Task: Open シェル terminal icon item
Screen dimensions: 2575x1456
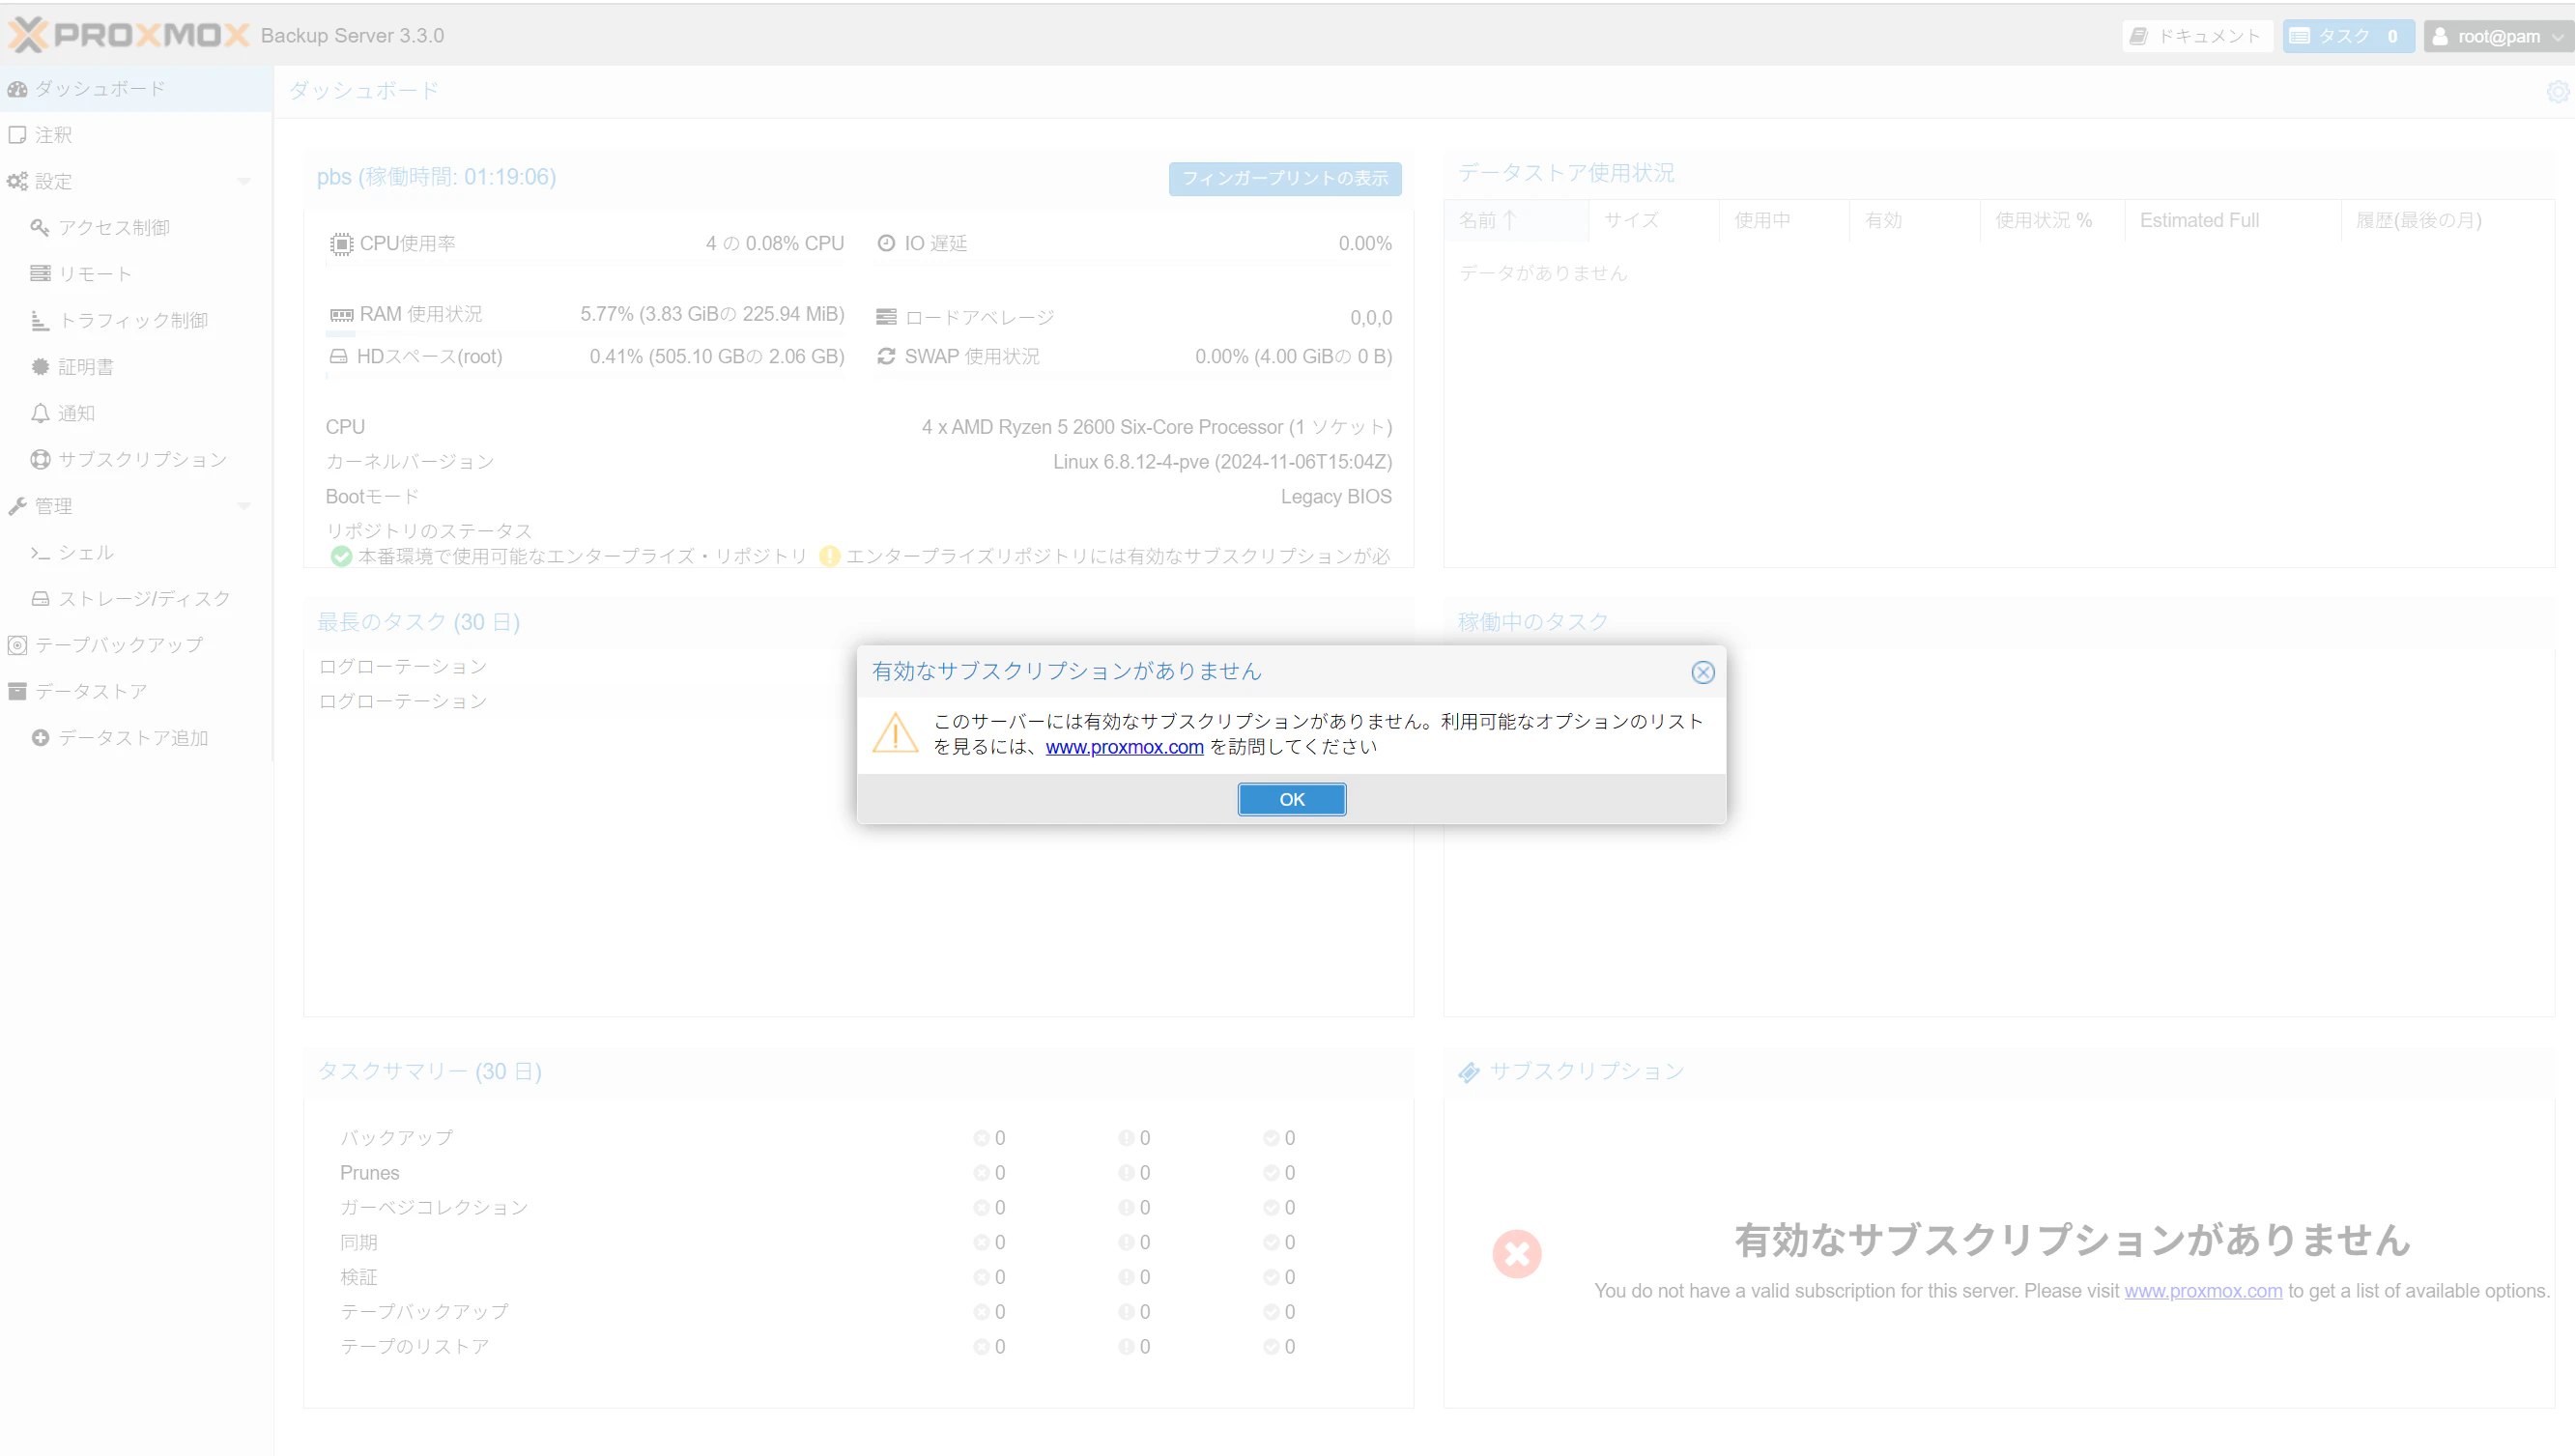Action: (85, 552)
